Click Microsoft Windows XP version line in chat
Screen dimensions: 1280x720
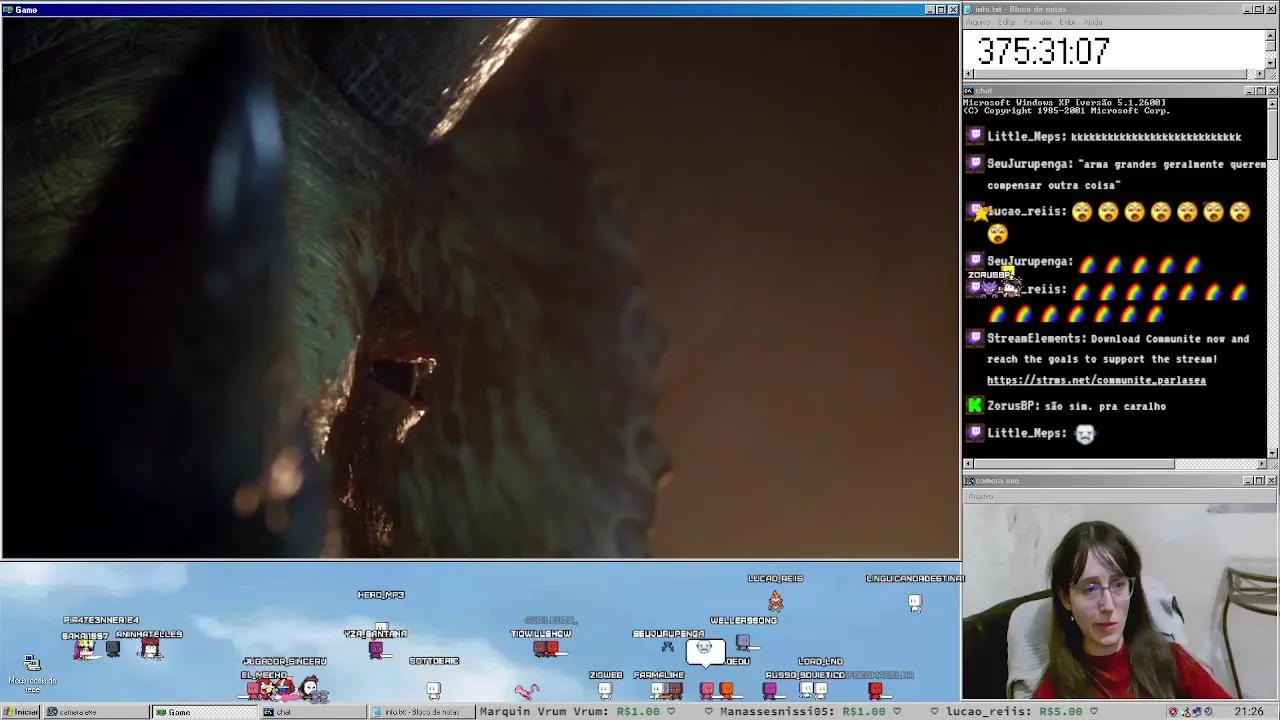pos(1064,102)
